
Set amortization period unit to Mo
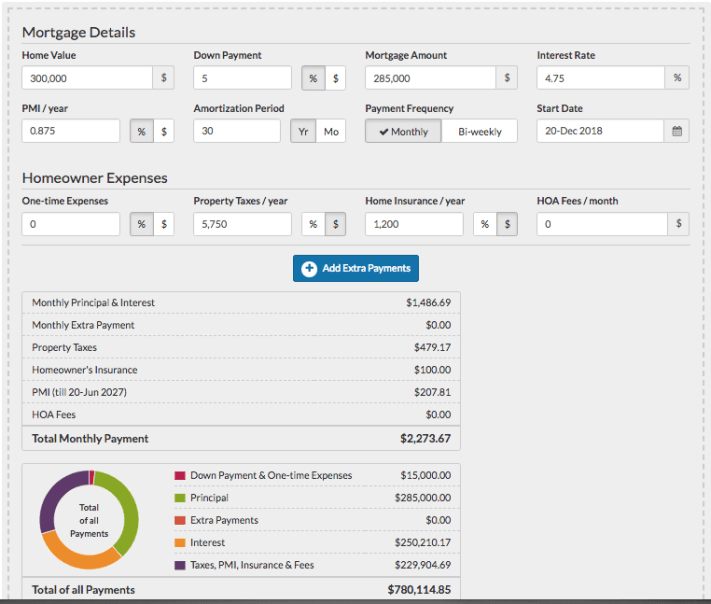(x=331, y=131)
